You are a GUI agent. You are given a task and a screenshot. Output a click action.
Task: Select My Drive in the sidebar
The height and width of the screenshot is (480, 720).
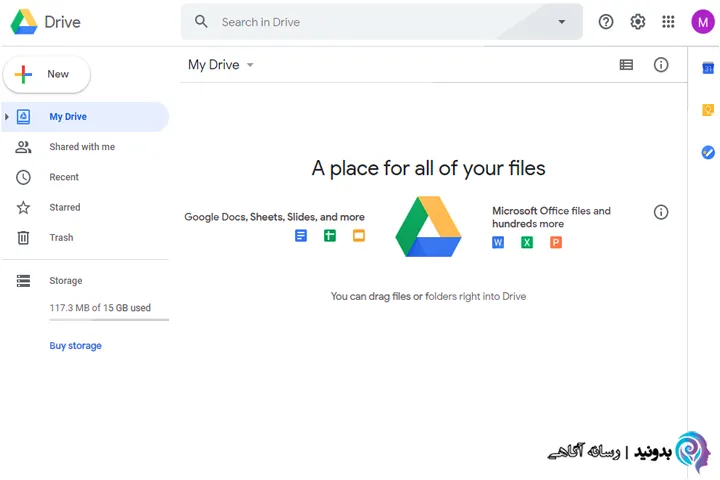pos(85,117)
